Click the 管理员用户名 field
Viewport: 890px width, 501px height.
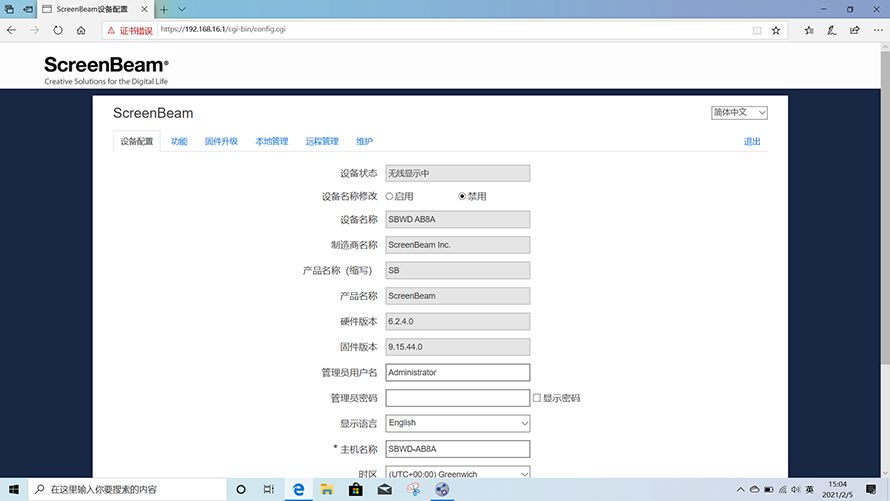click(x=457, y=372)
